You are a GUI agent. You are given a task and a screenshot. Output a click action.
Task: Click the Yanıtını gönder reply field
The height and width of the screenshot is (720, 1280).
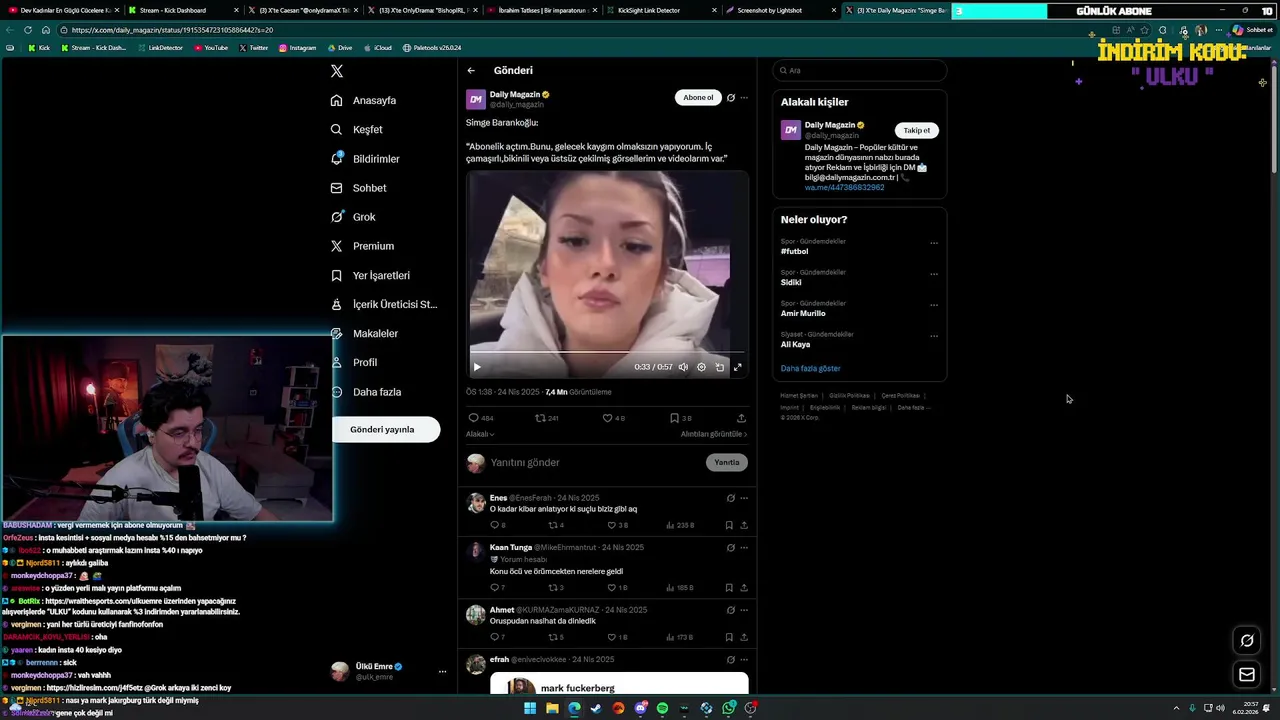(595, 463)
